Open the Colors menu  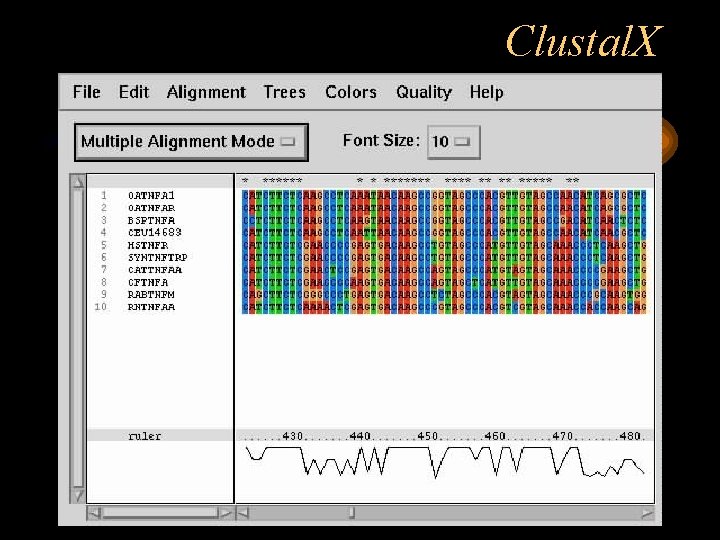(351, 92)
